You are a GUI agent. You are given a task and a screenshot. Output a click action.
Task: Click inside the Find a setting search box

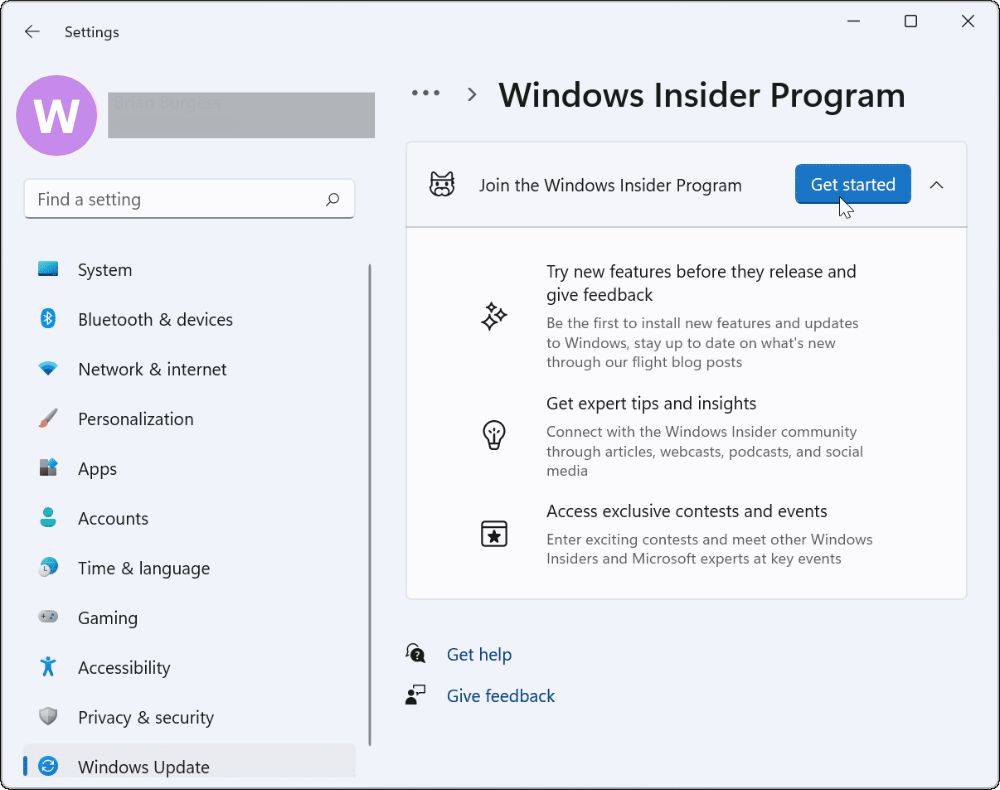[x=170, y=199]
